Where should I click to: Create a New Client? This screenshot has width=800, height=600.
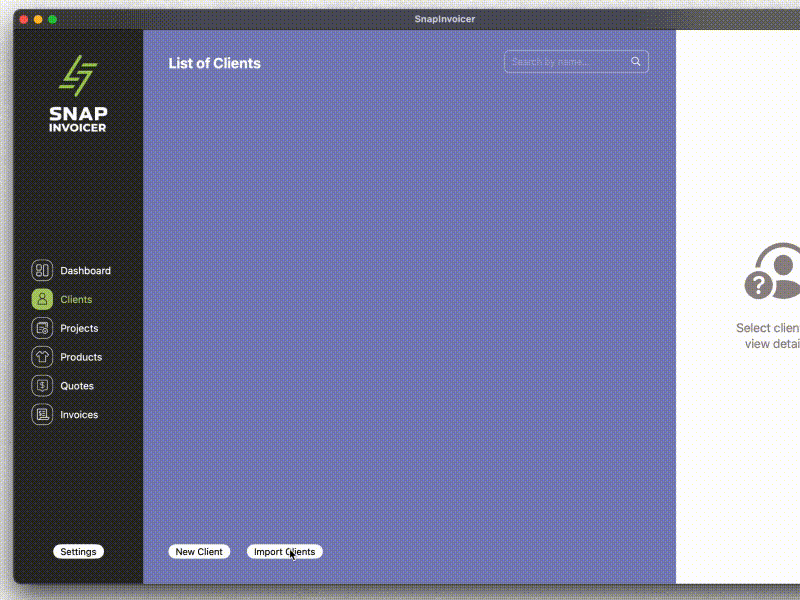(x=199, y=552)
